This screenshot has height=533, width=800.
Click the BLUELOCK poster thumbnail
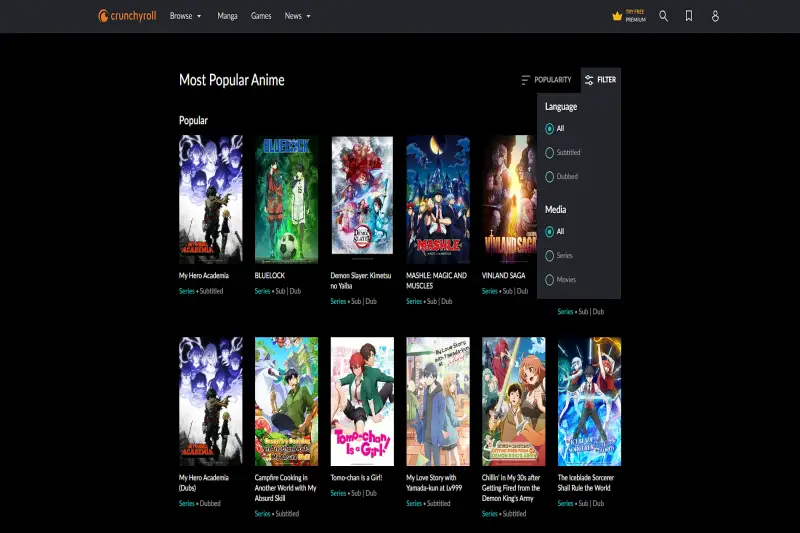(286, 199)
